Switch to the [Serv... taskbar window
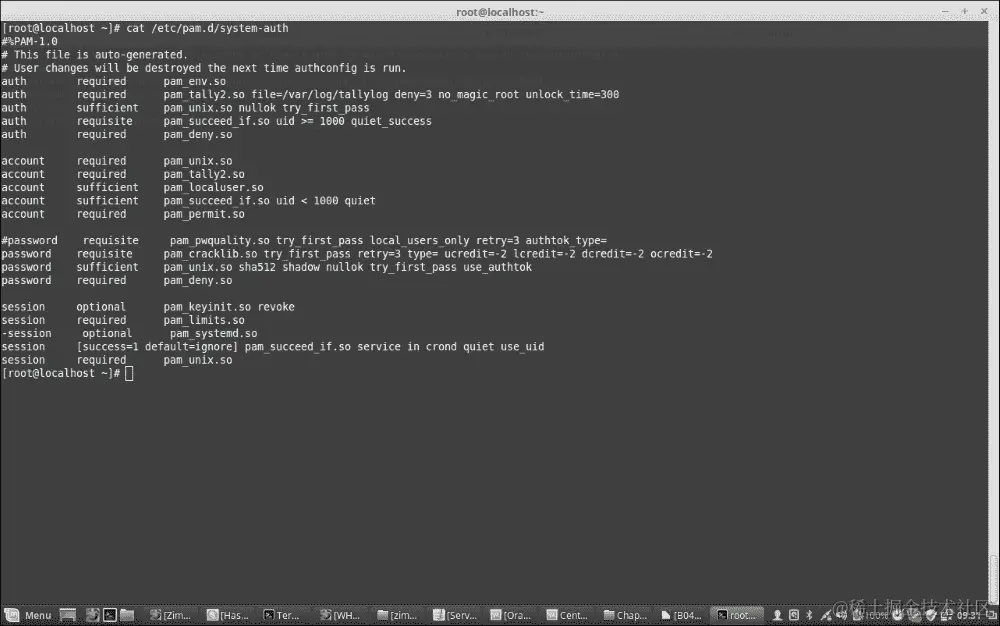Viewport: 1000px width, 626px height. 455,615
